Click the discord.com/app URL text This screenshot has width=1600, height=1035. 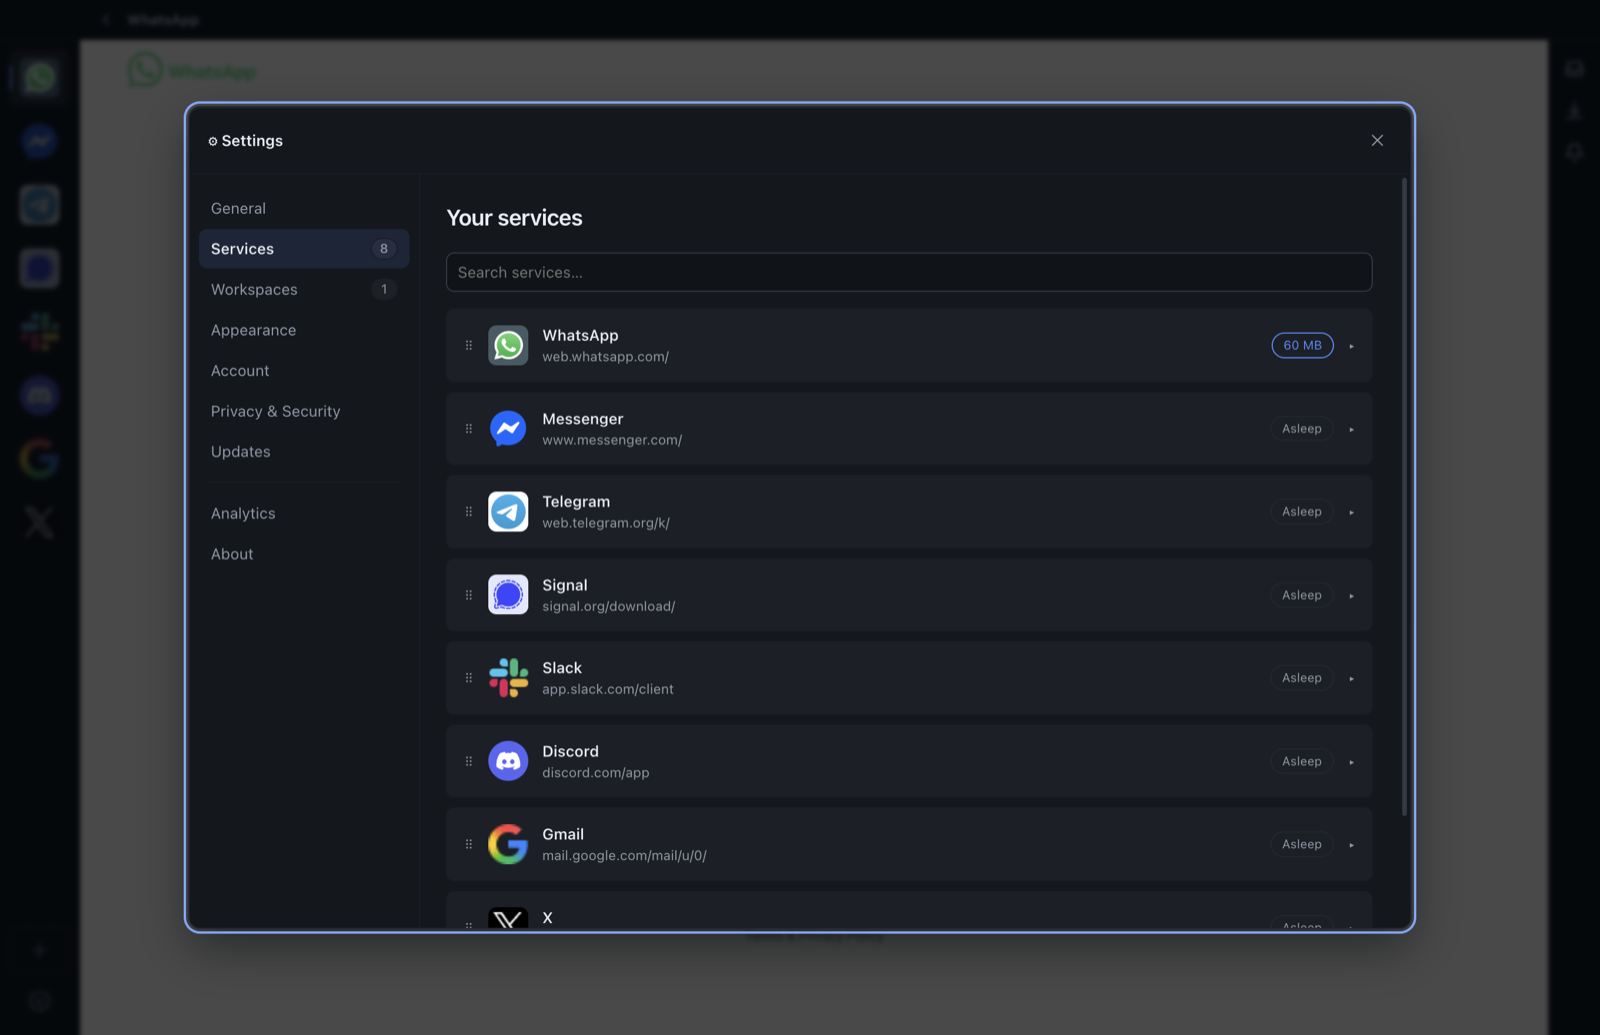coord(596,773)
